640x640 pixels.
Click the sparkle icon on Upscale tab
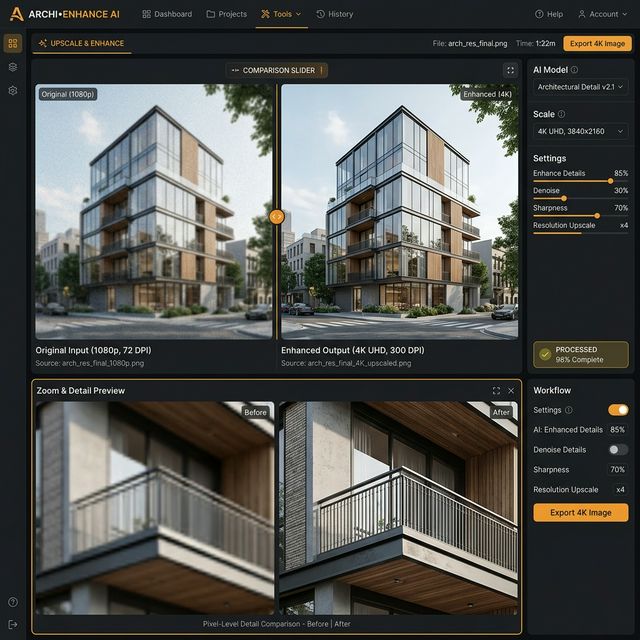pyautogui.click(x=42, y=43)
